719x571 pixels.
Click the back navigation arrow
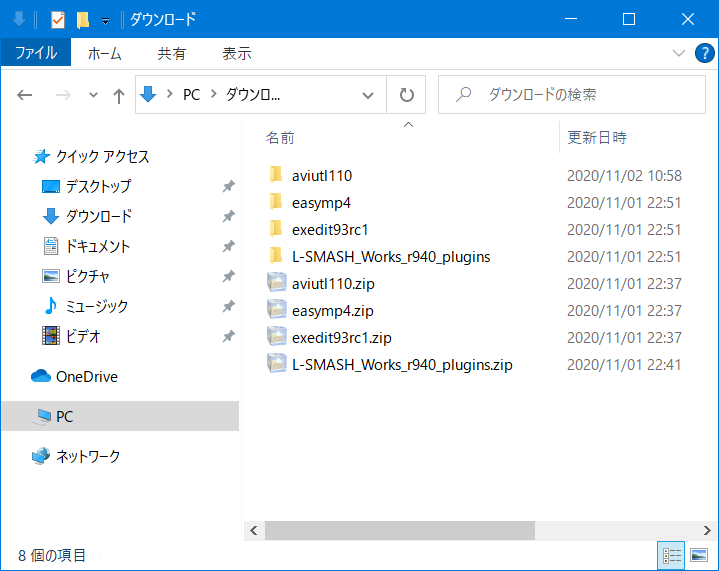tap(25, 95)
